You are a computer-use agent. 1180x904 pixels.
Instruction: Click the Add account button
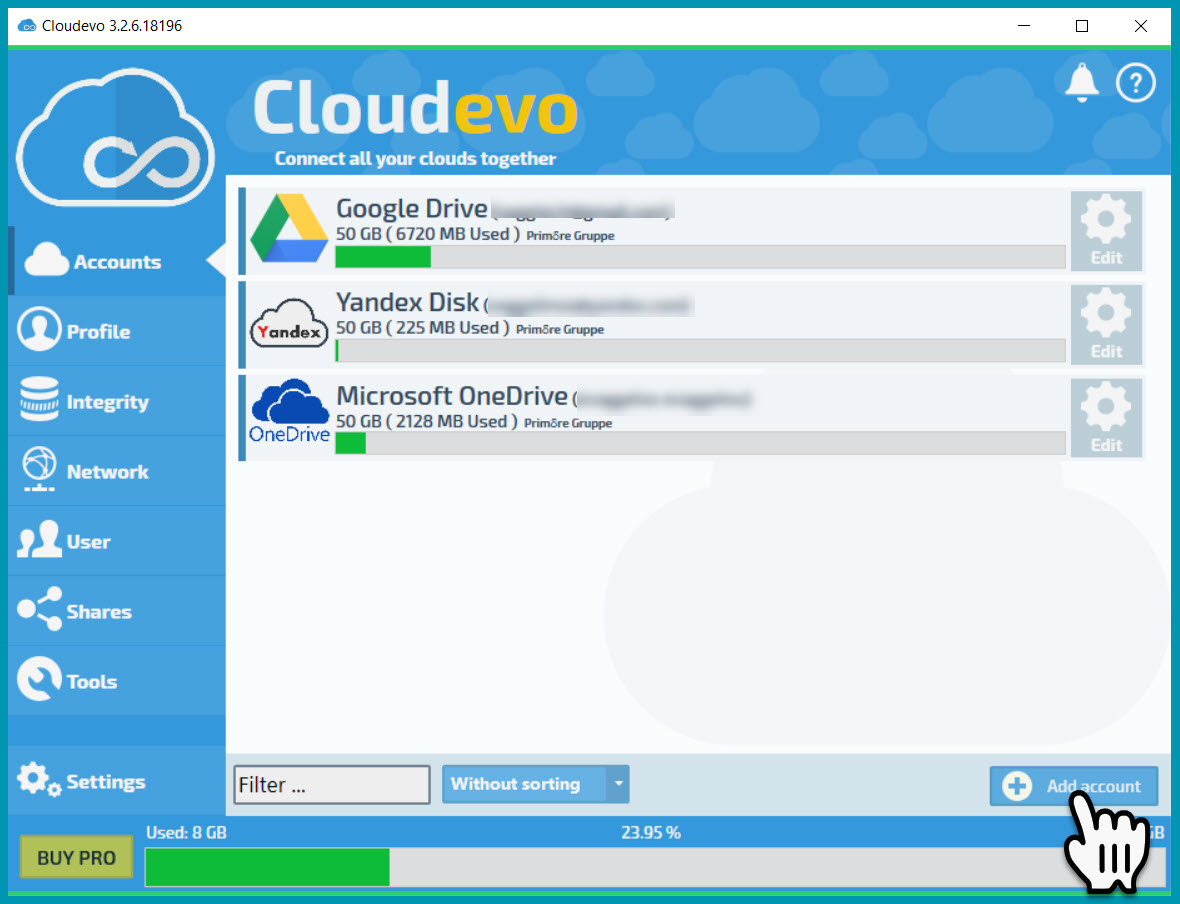(x=1073, y=786)
